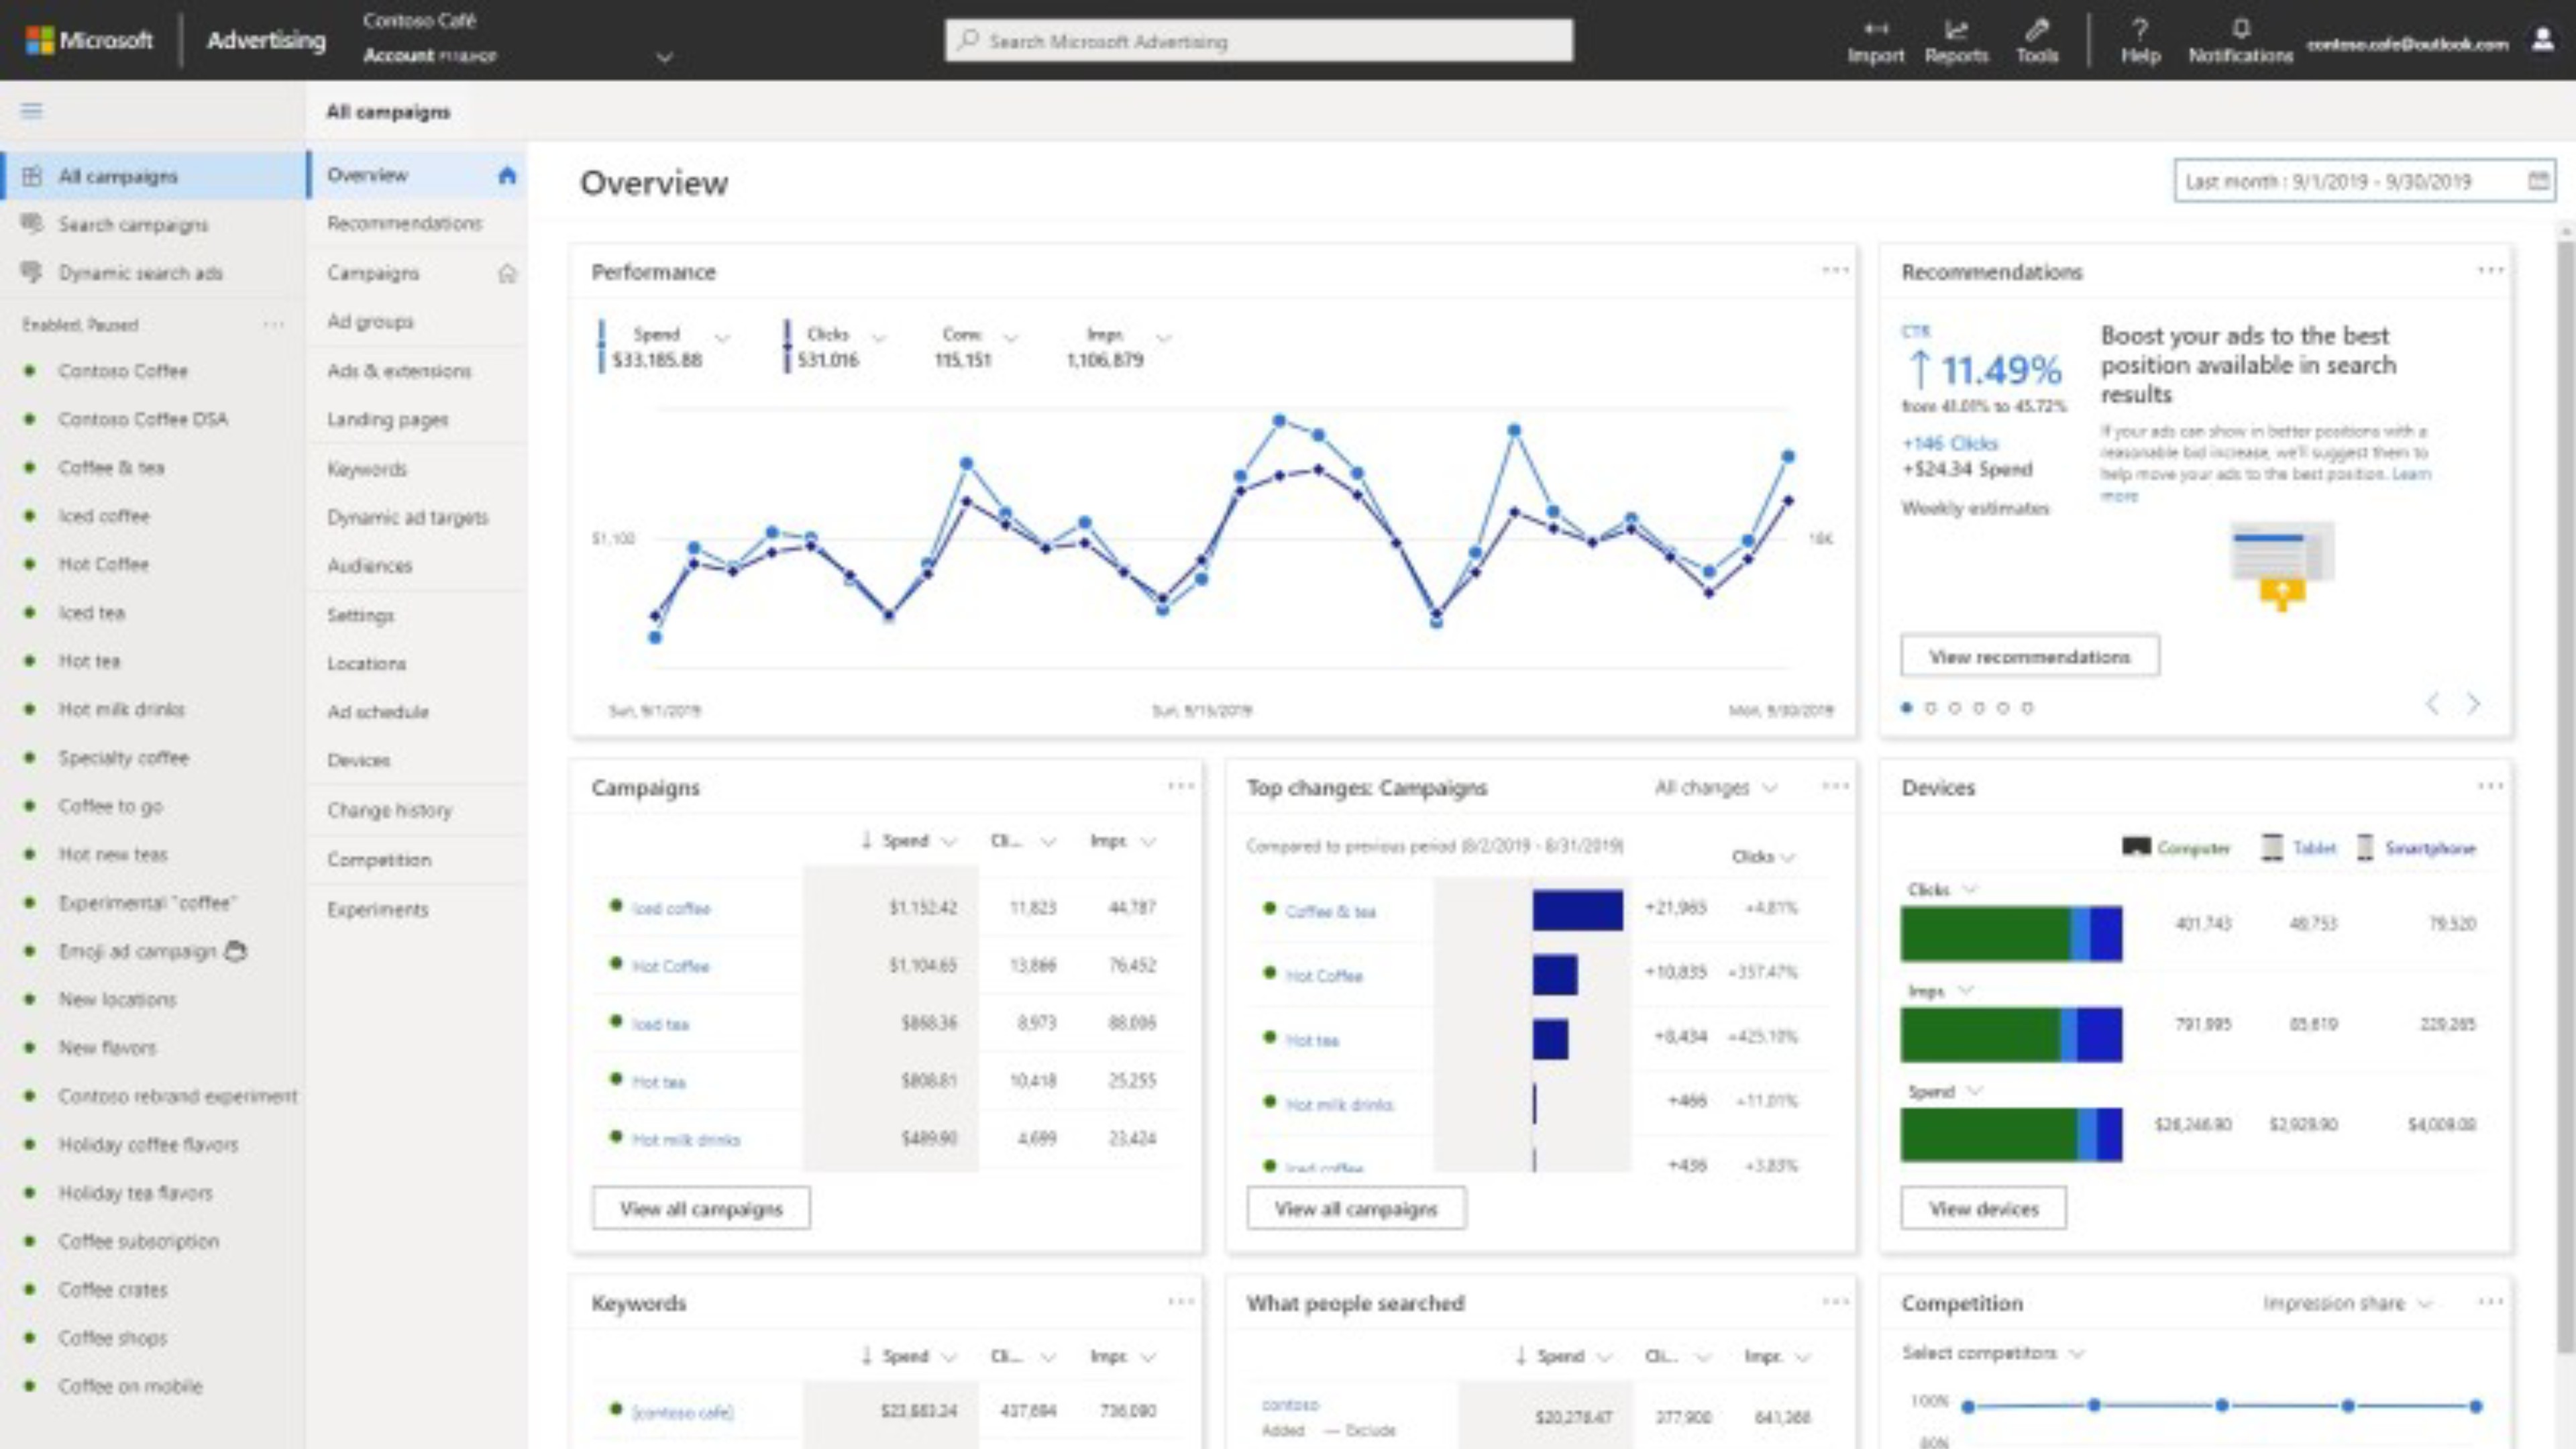This screenshot has height=1449, width=2576.
Task: Open the Keywords menu item
Action: tap(367, 469)
